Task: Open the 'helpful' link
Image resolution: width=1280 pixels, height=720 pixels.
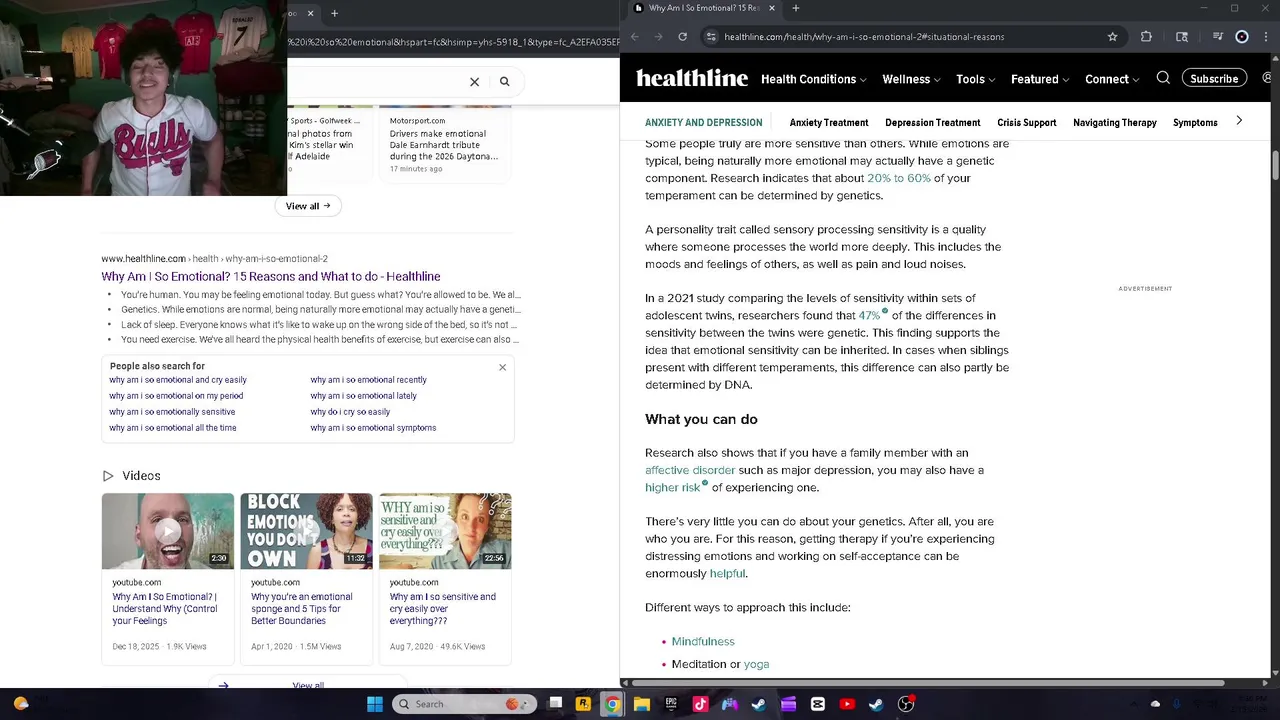Action: 727,573
